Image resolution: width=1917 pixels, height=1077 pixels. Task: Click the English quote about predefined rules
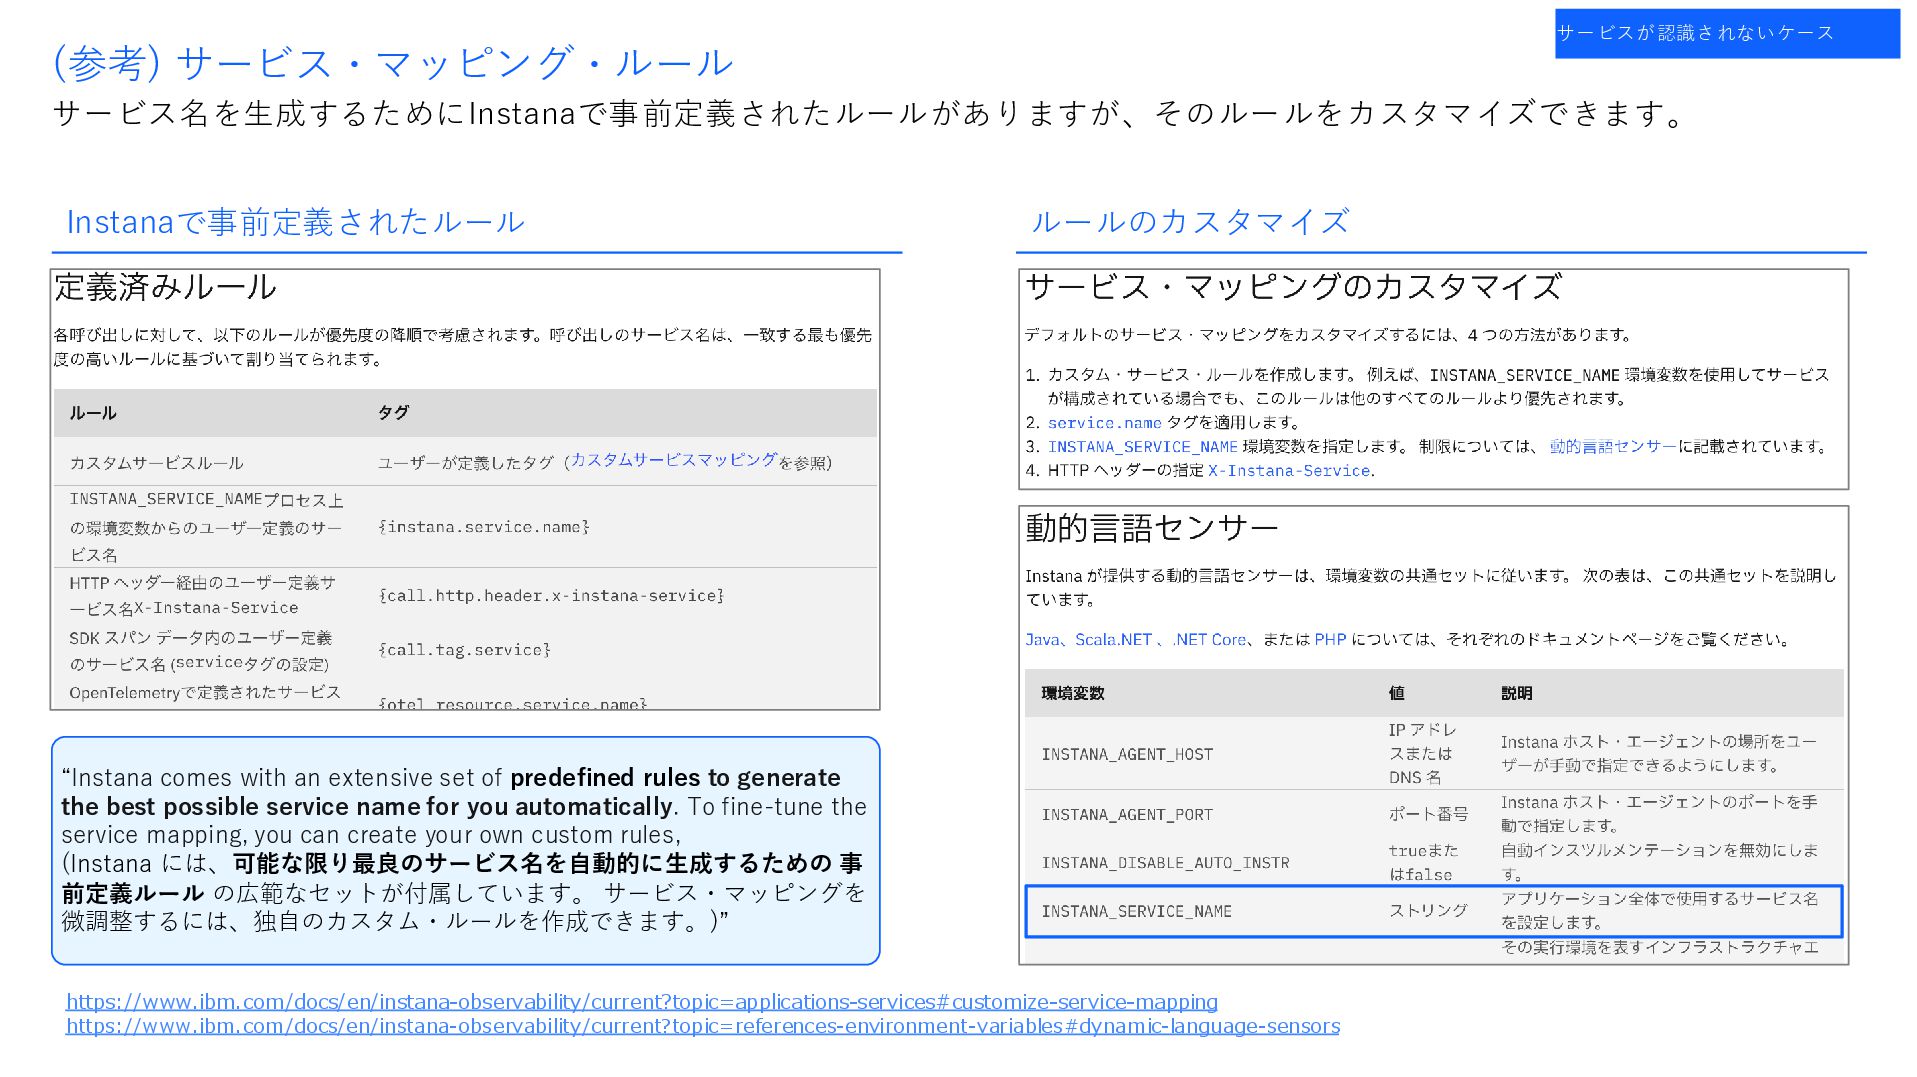[464, 806]
